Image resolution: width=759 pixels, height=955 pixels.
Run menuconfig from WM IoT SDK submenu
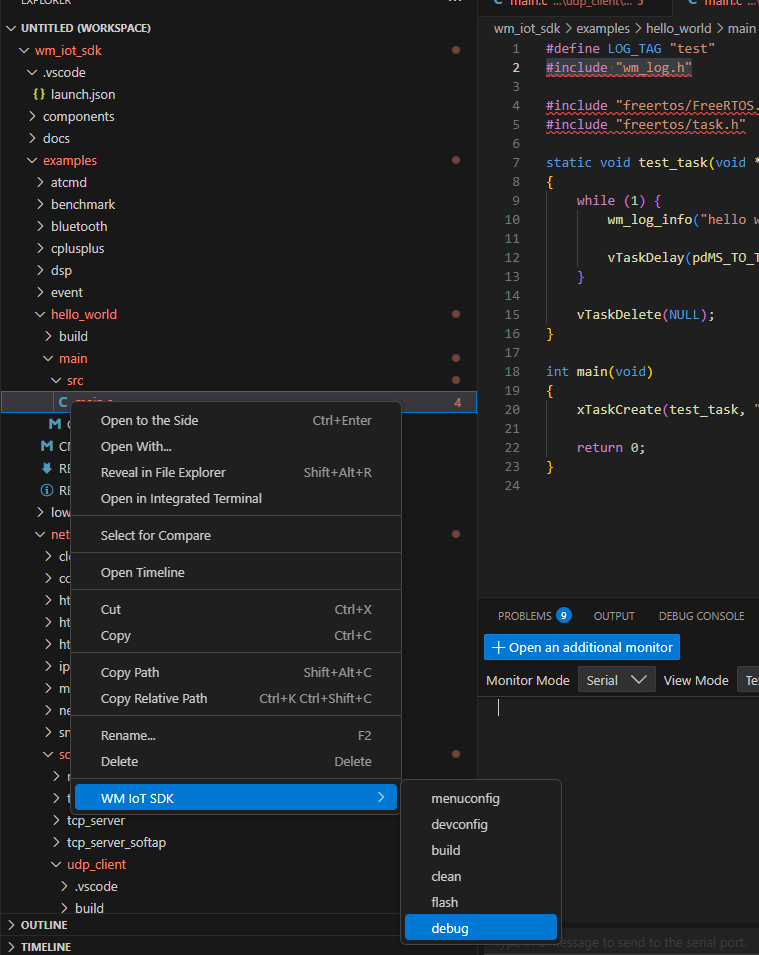pos(481,798)
